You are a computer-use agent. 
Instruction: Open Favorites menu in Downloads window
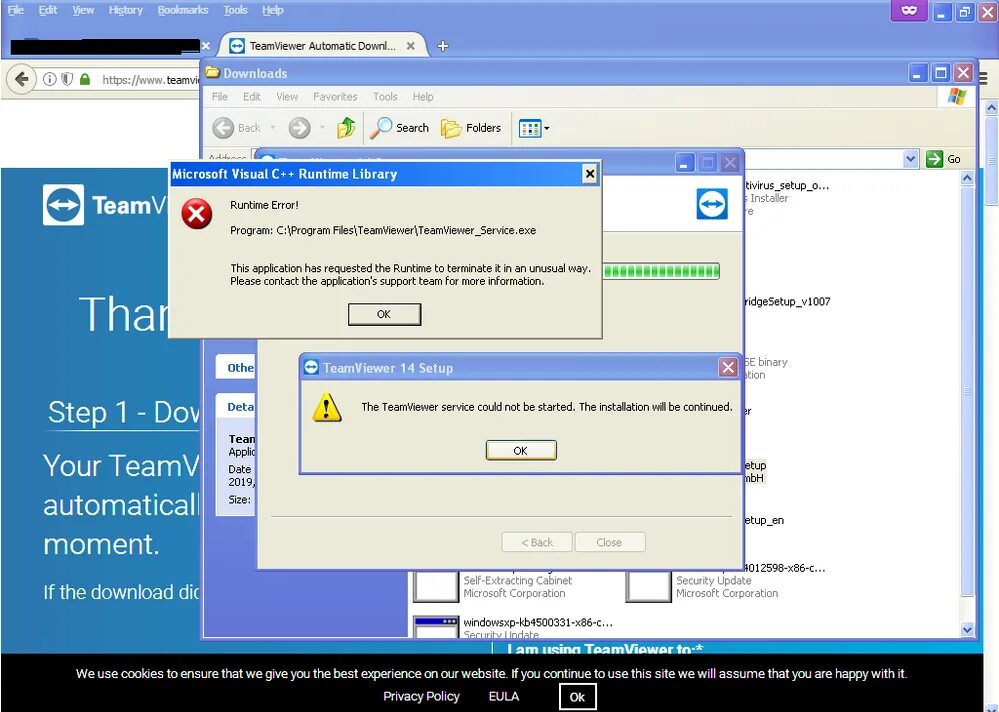(335, 97)
